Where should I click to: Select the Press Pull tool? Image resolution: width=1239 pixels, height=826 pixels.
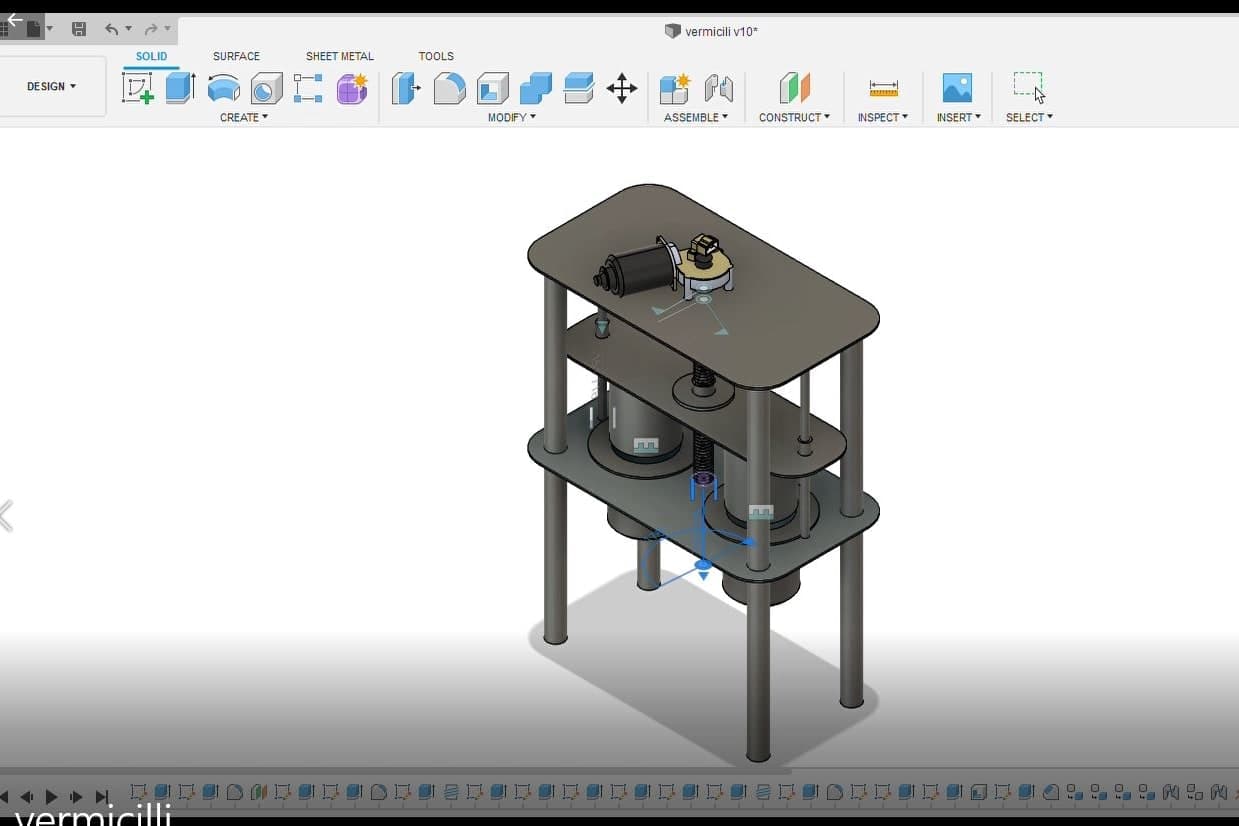point(405,88)
